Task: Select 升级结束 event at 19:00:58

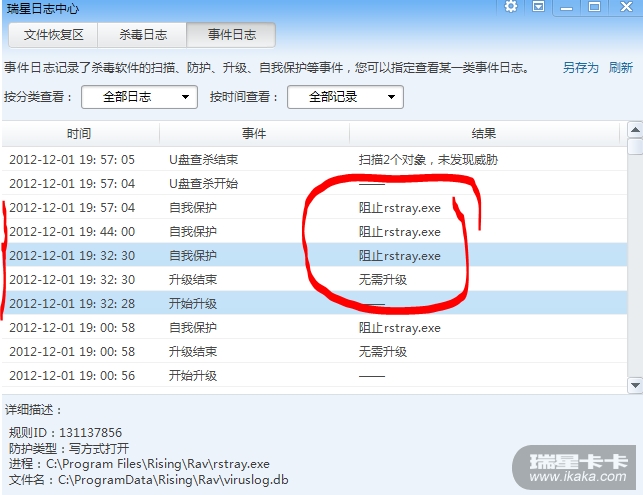Action: tap(193, 351)
